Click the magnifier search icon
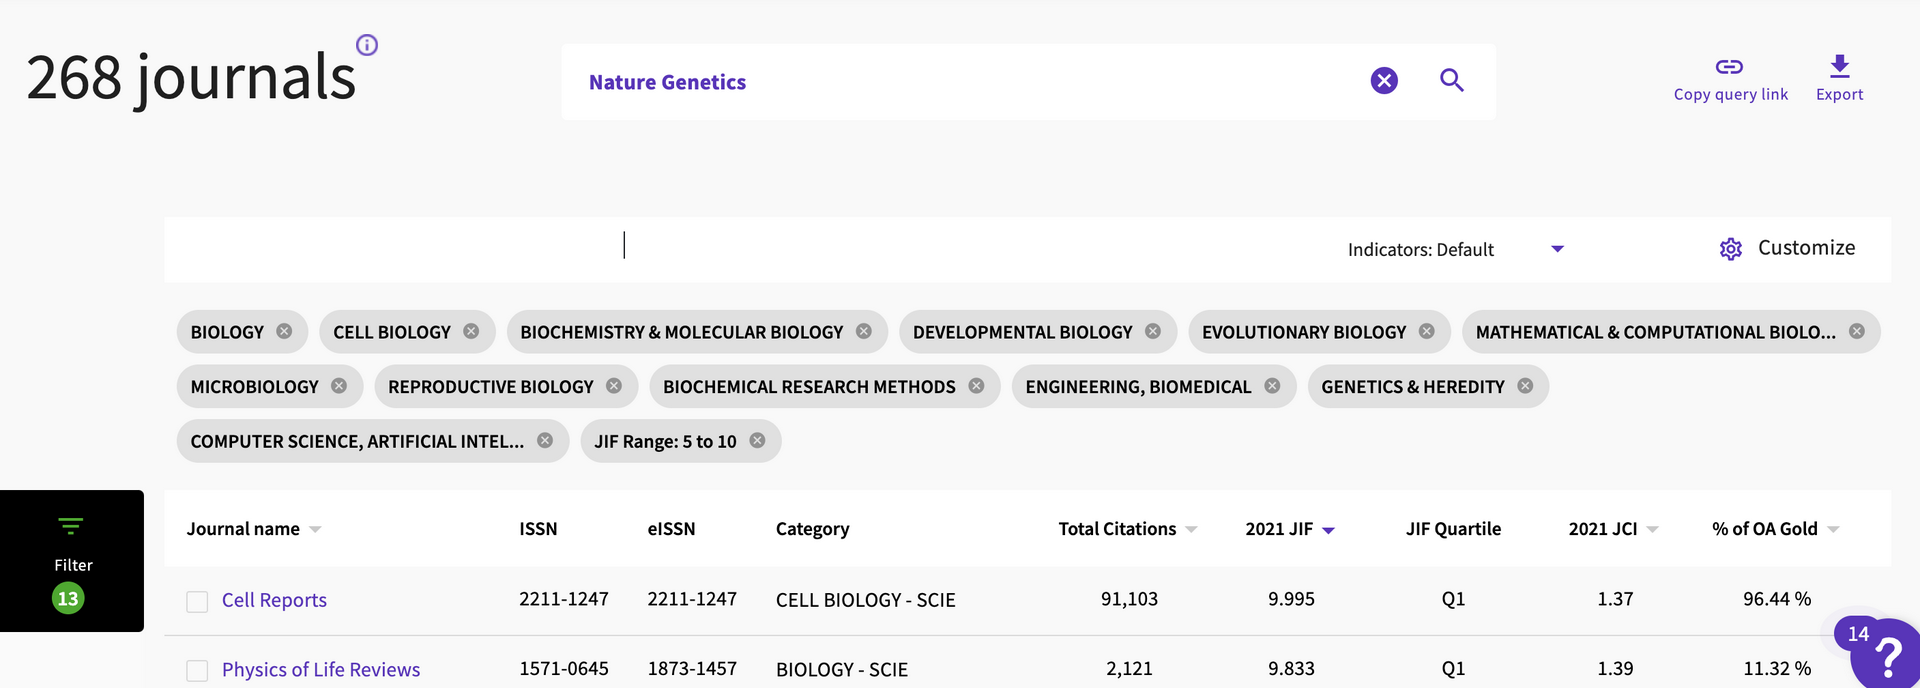This screenshot has width=1920, height=688. (1452, 81)
